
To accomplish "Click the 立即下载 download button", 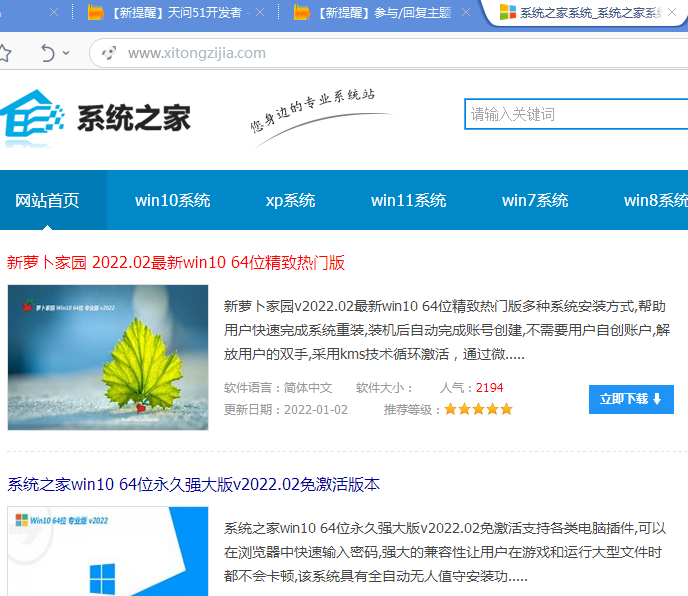I will 631,399.
